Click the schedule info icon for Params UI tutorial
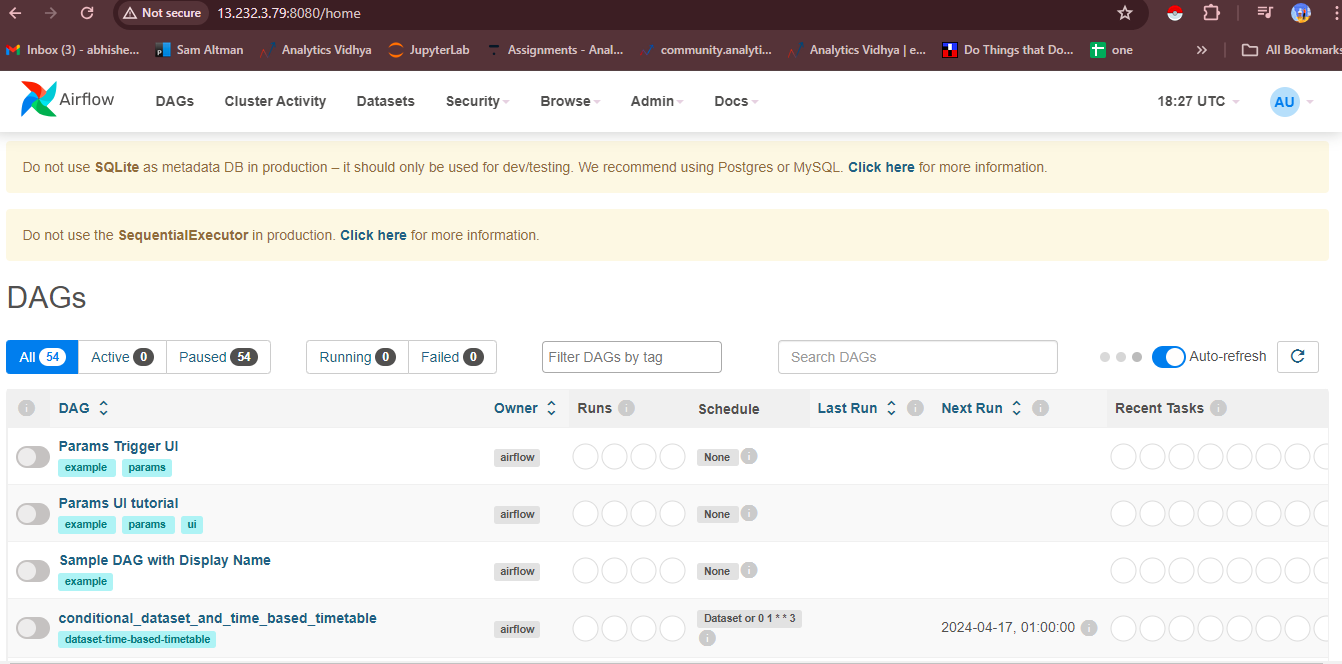 pyautogui.click(x=749, y=513)
